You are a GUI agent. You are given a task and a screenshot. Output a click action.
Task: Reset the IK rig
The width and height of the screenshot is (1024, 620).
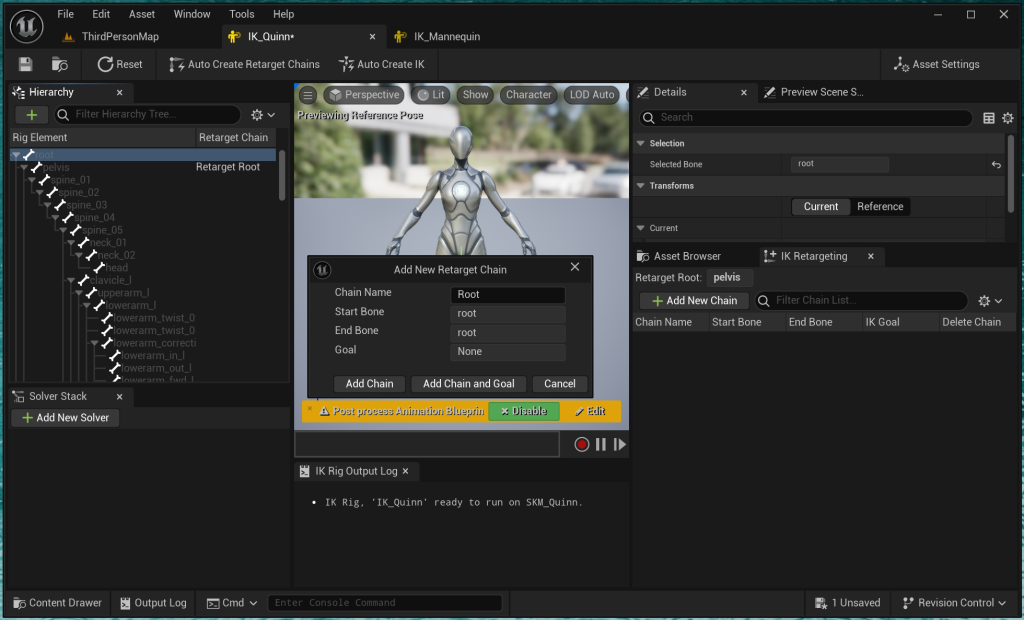[120, 64]
